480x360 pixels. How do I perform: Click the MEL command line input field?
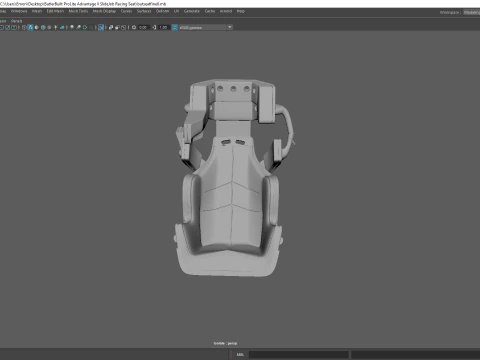click(x=299, y=354)
